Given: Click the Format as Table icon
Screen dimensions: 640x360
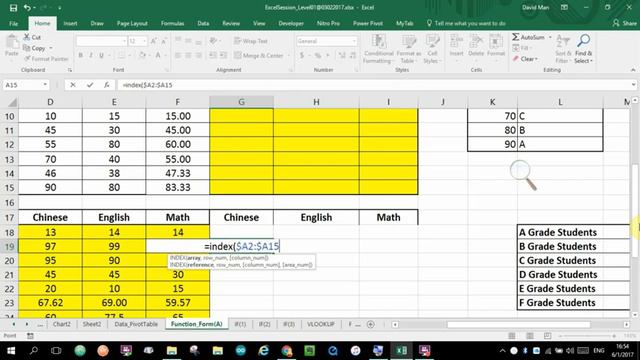Looking at the screenshot, I should point(408,42).
